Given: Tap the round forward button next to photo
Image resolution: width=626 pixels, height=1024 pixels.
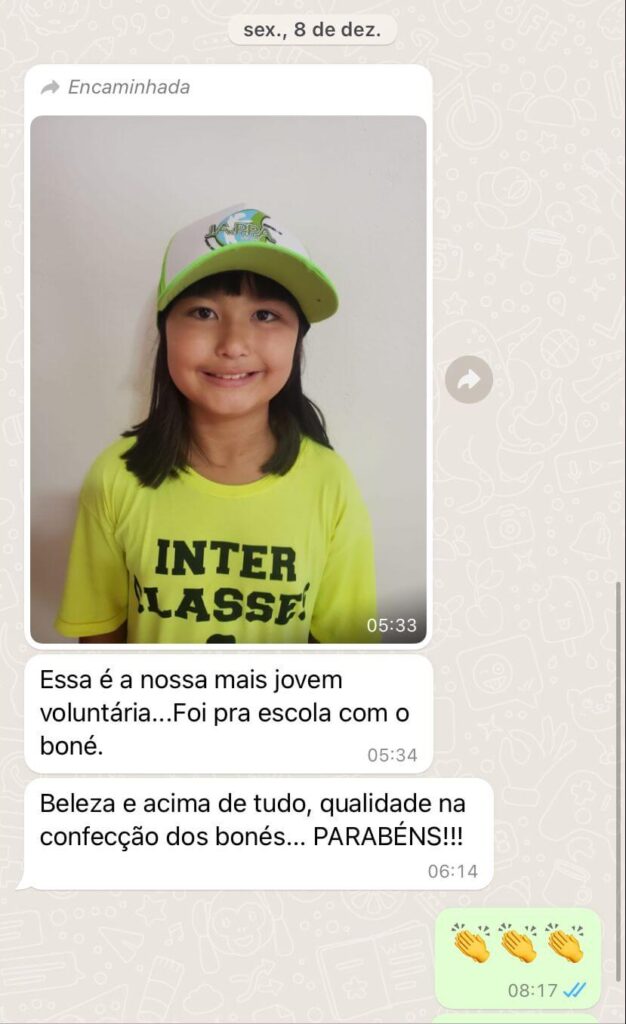Looking at the screenshot, I should click(469, 379).
